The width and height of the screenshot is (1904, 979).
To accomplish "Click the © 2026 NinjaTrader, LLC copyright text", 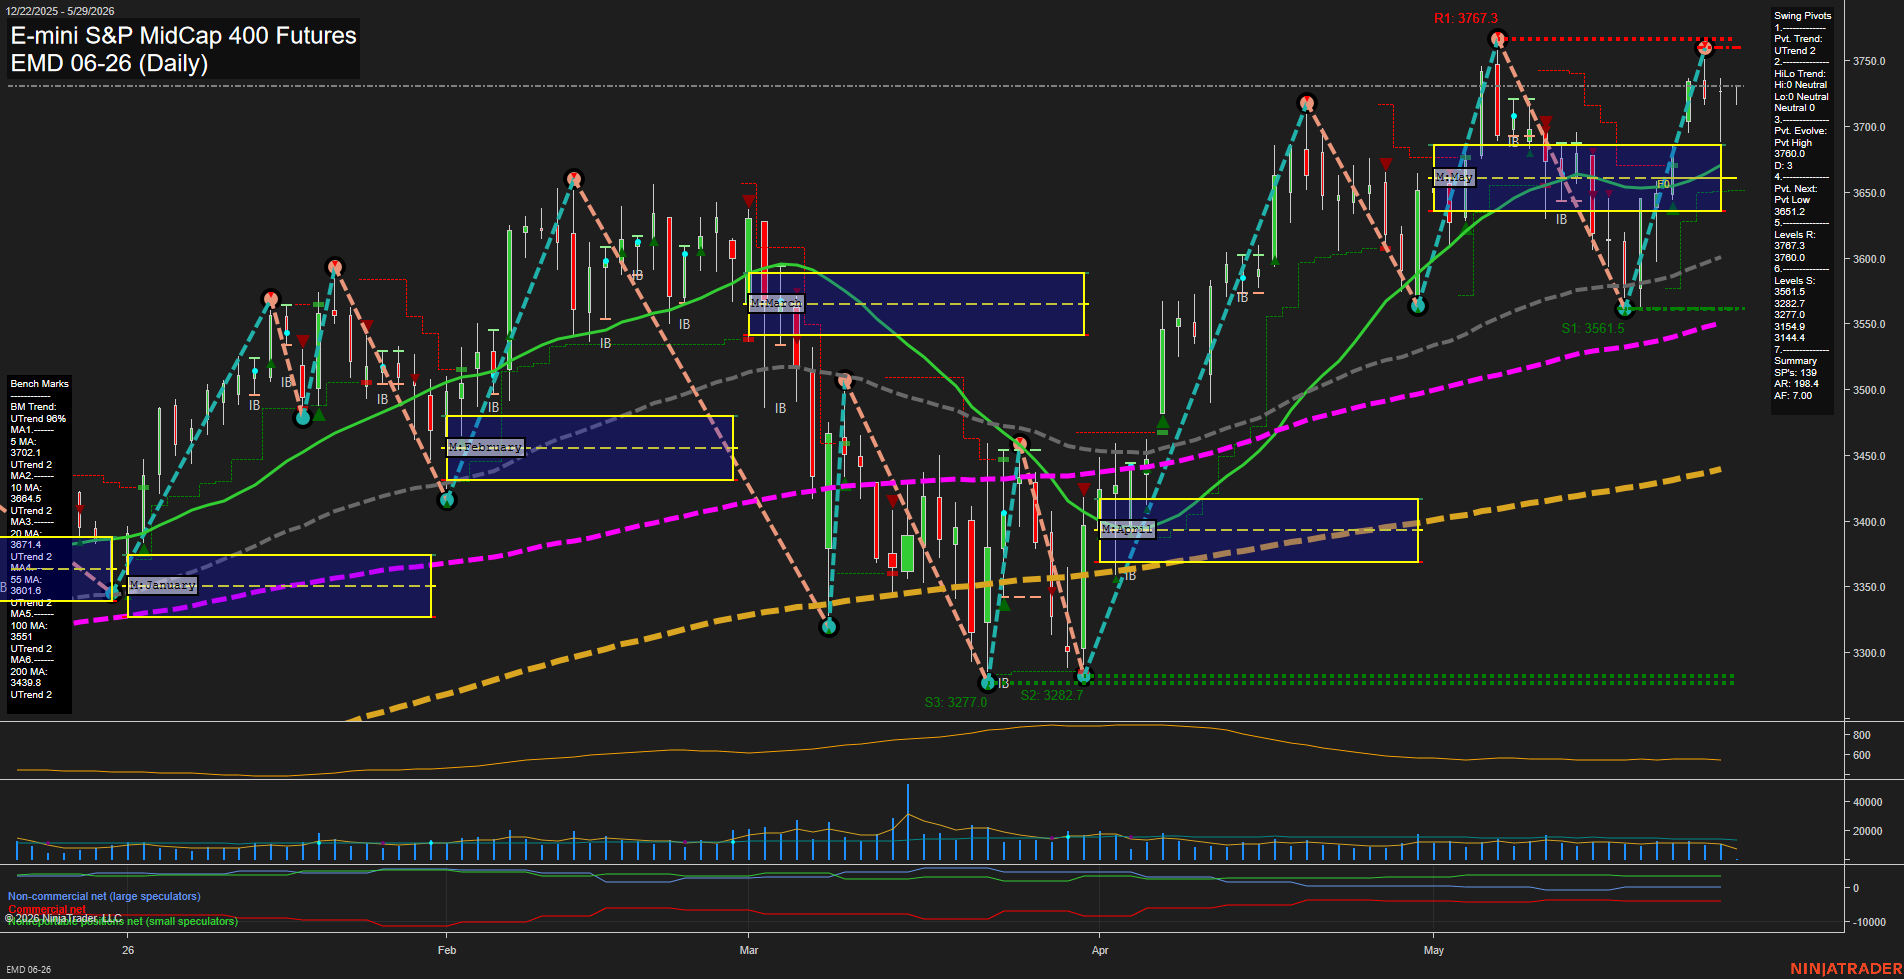I will 63,918.
